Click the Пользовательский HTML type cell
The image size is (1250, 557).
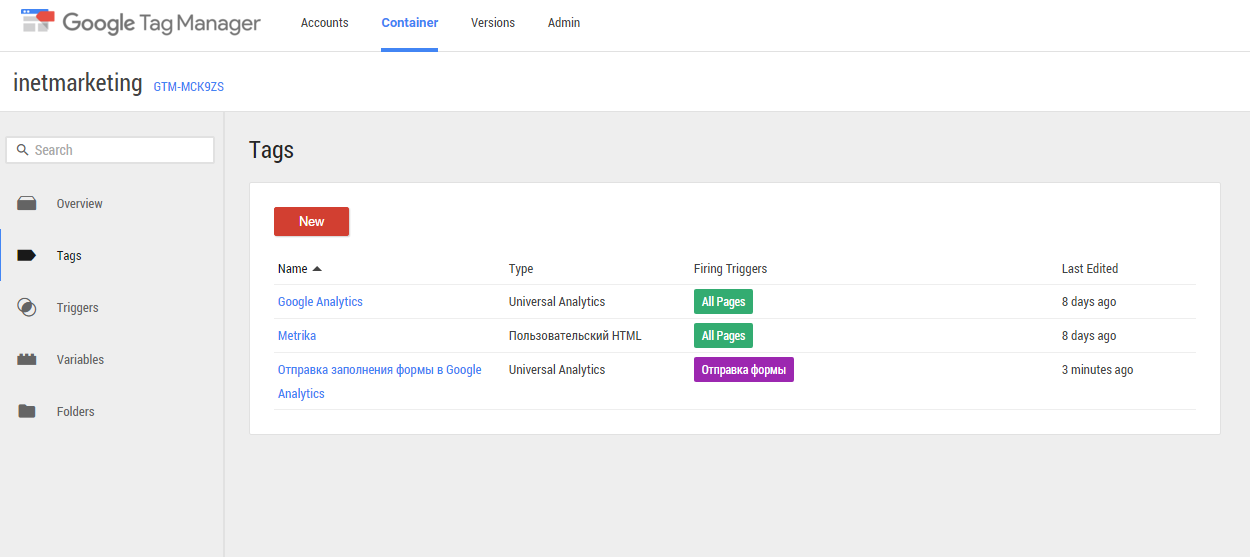coord(575,336)
